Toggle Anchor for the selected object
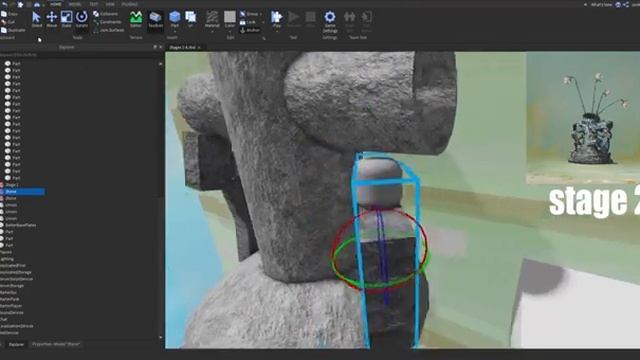This screenshot has width=640, height=360. click(250, 30)
